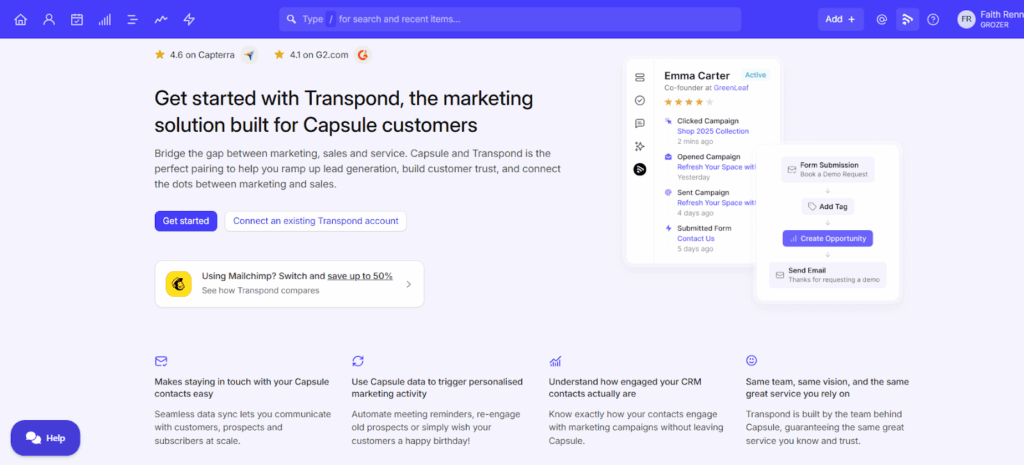The image size is (1024, 465).
Task: Open the Sales Pipeline bar-chart icon
Action: coord(105,19)
